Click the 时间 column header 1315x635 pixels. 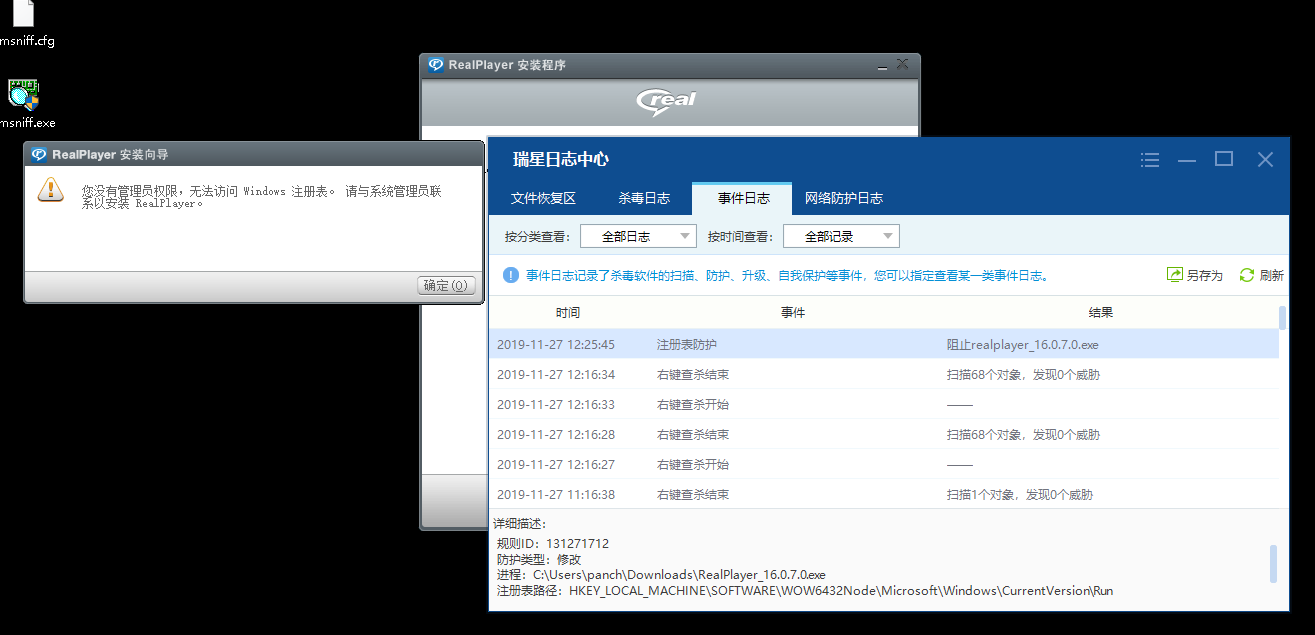coord(568,312)
